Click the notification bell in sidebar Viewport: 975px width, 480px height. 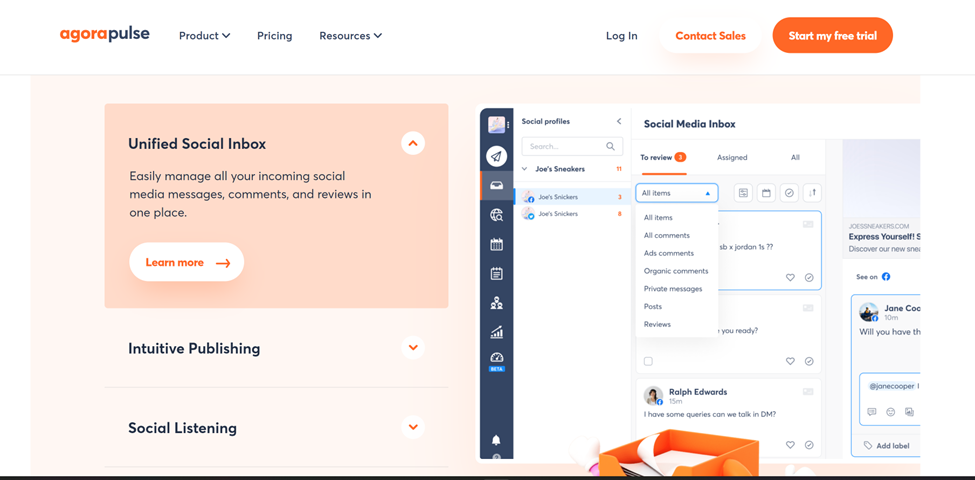[x=496, y=440]
